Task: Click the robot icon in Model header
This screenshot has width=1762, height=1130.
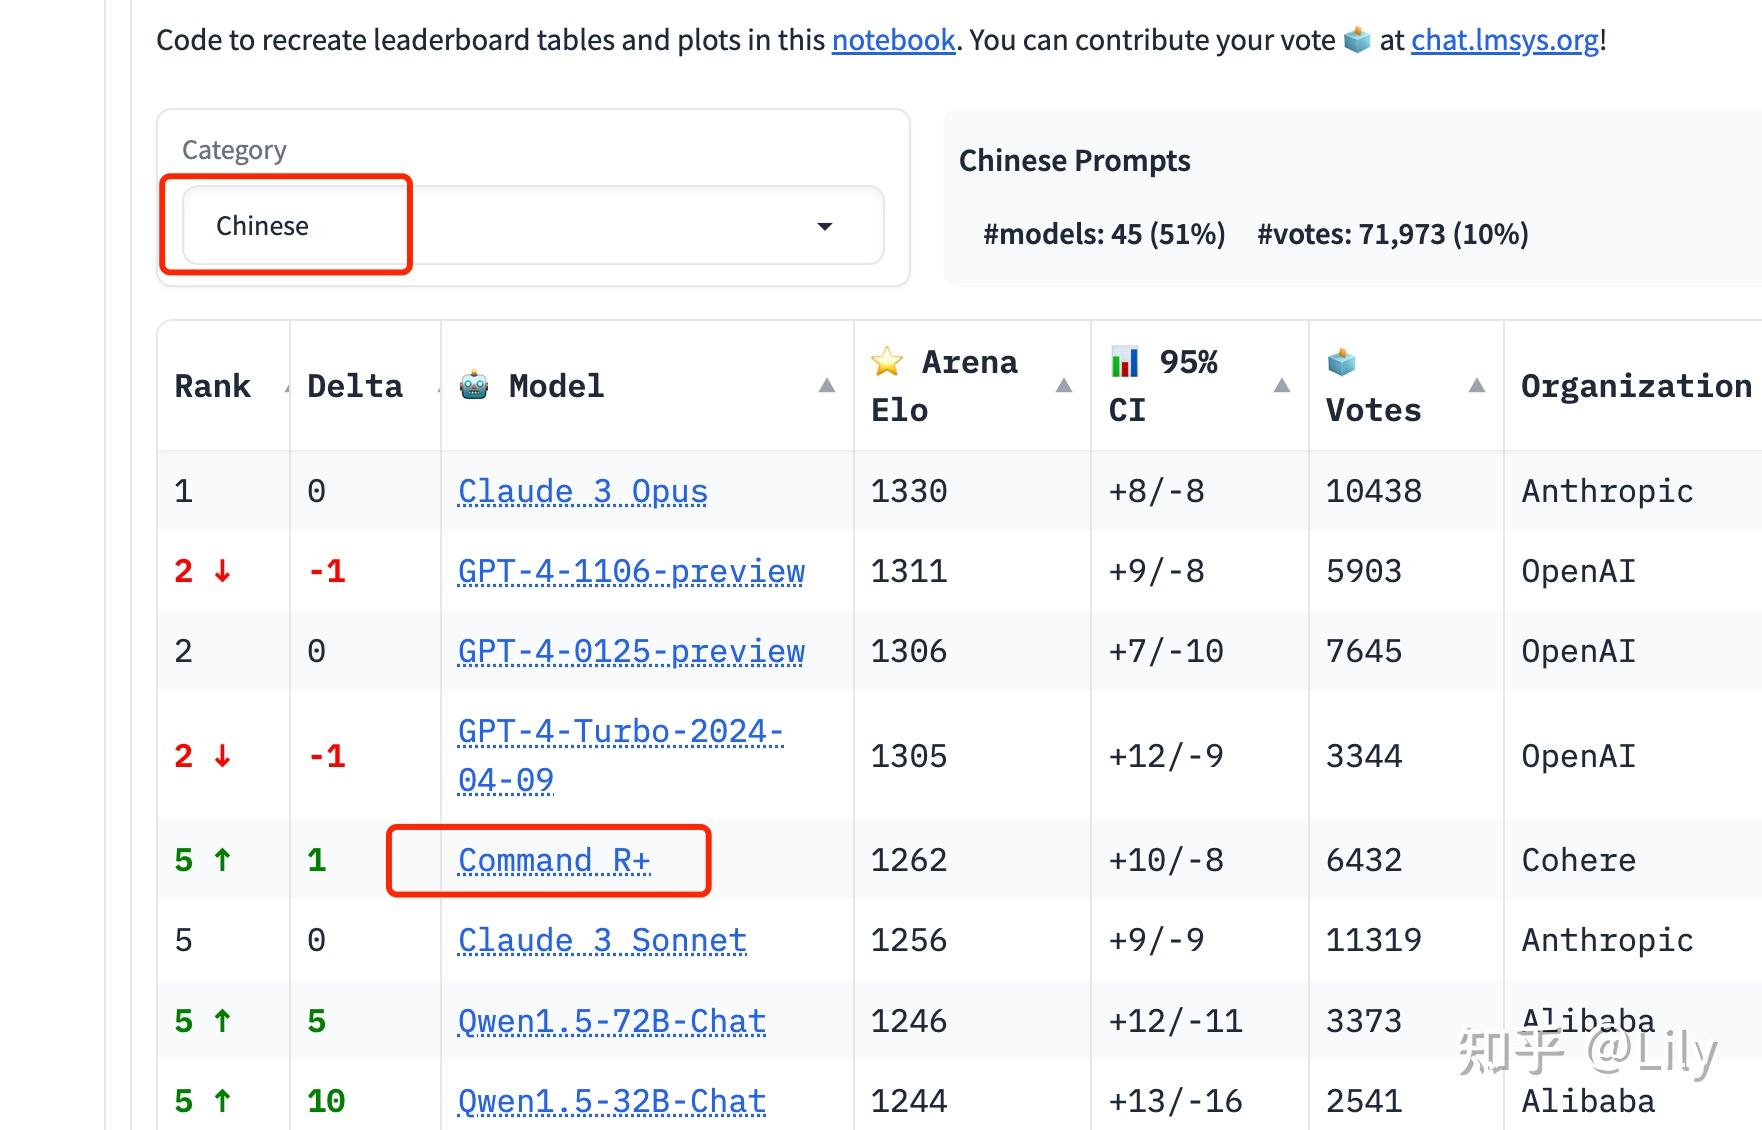Action: tap(474, 386)
